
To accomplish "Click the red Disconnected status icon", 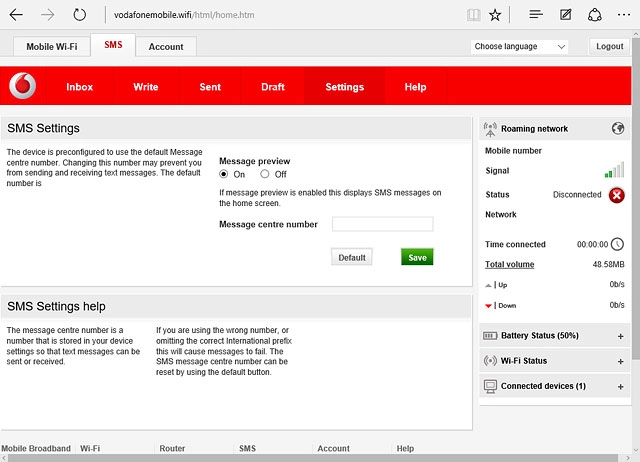I will click(x=617, y=194).
